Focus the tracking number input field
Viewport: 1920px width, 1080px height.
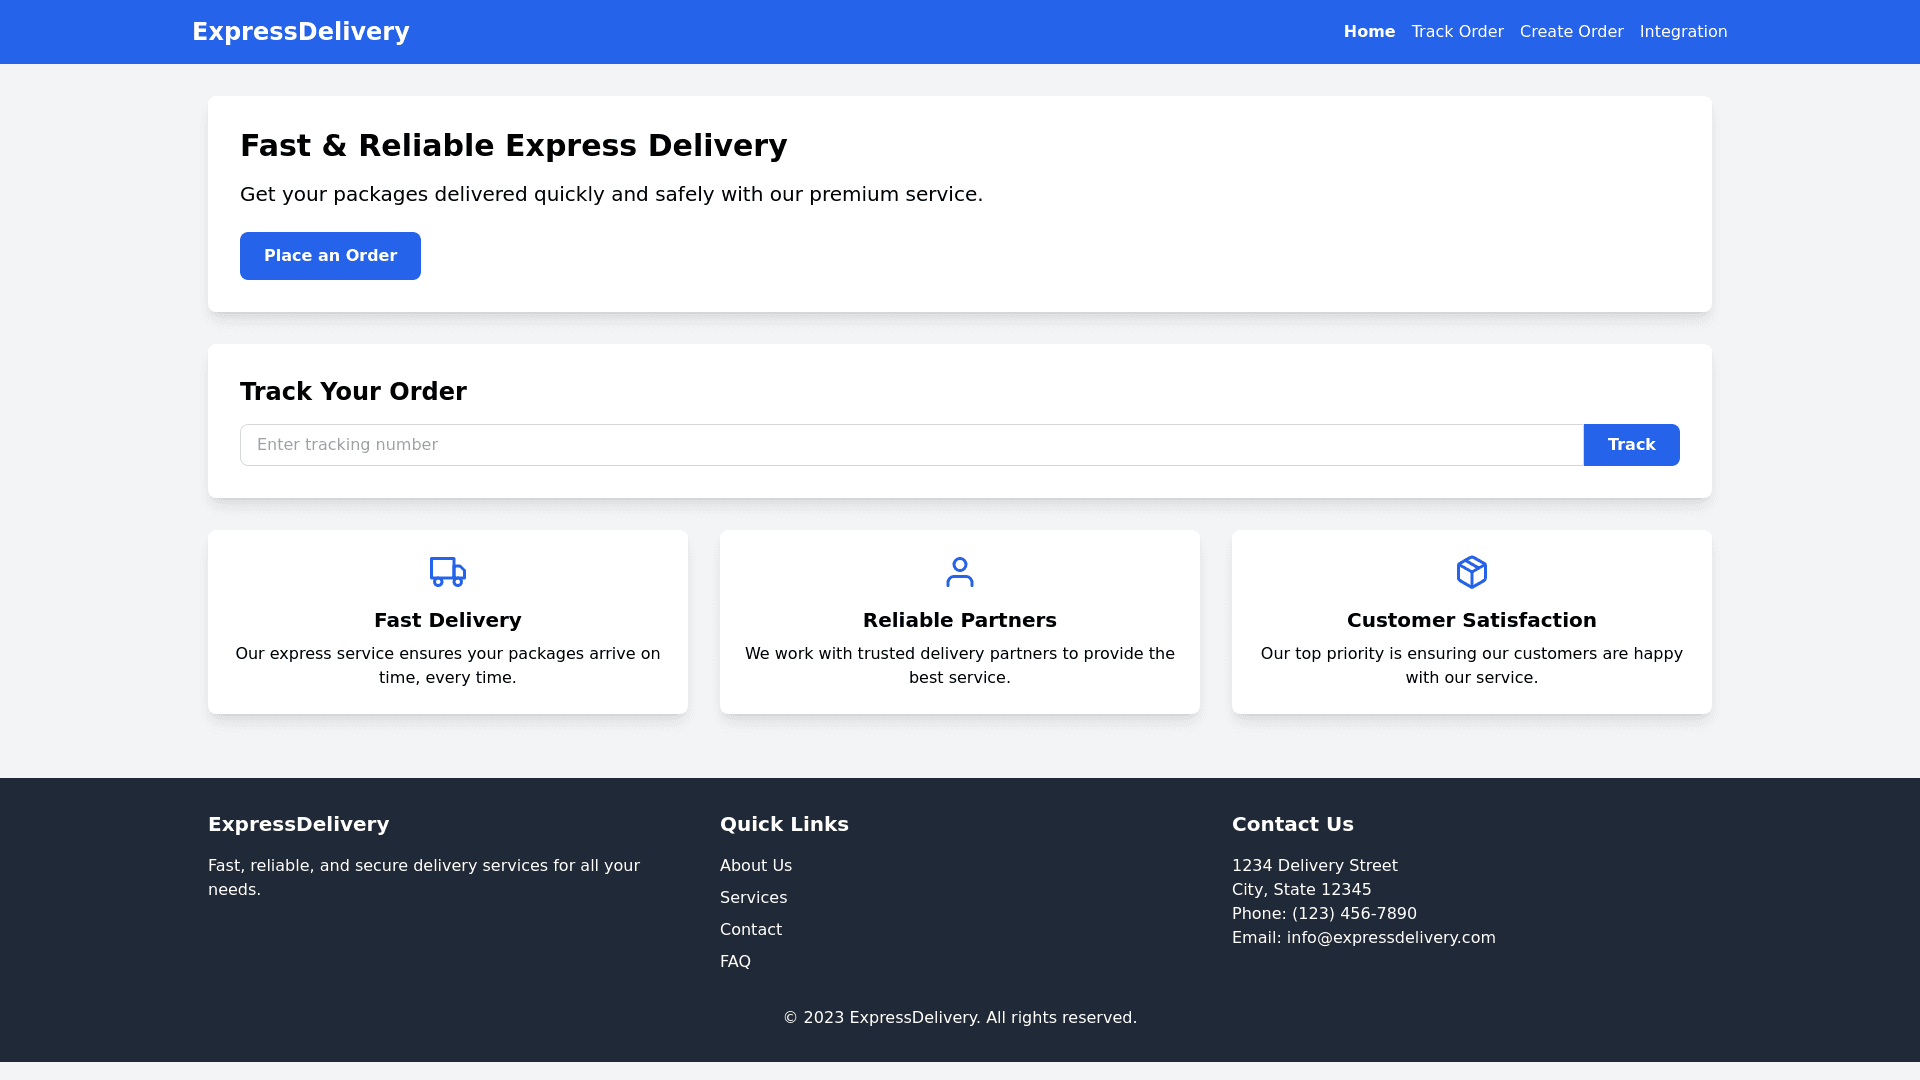pyautogui.click(x=911, y=445)
